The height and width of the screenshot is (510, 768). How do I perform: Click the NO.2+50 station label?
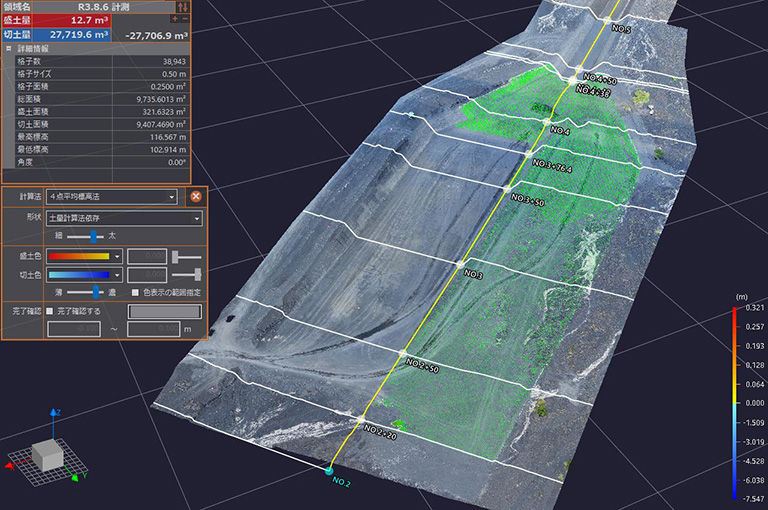click(422, 365)
